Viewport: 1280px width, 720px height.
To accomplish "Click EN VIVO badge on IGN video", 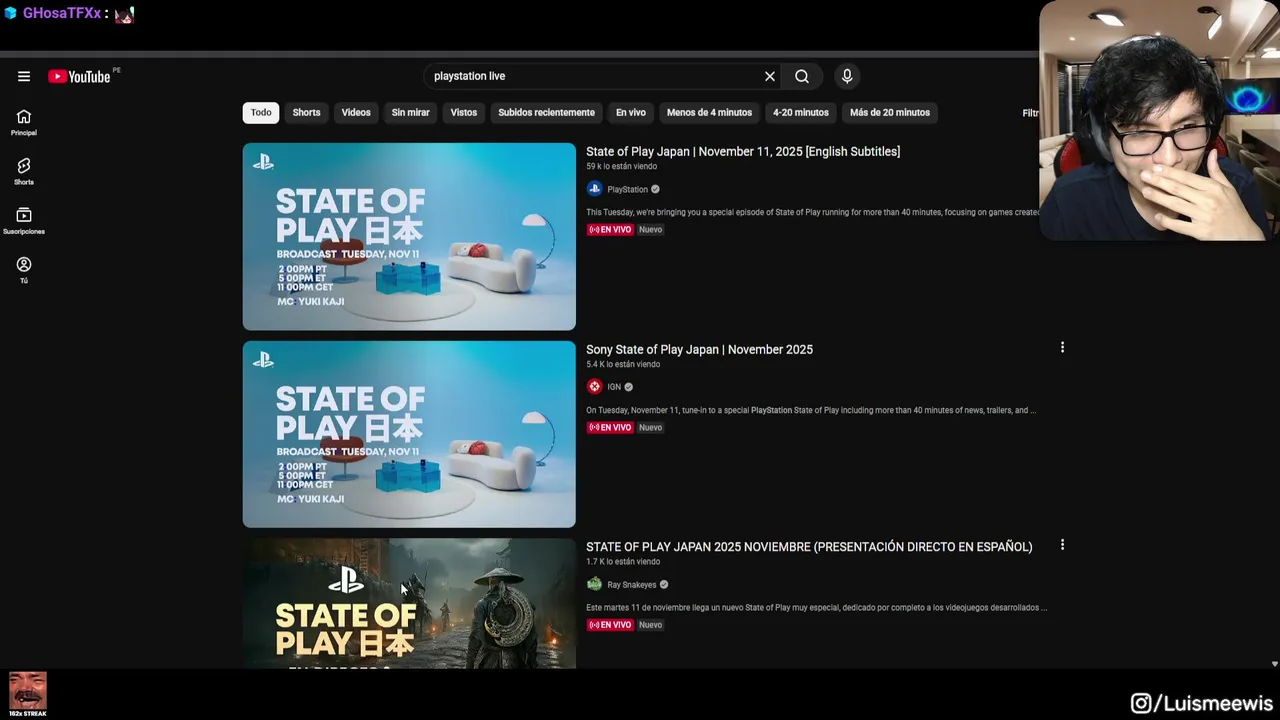I will click(610, 428).
